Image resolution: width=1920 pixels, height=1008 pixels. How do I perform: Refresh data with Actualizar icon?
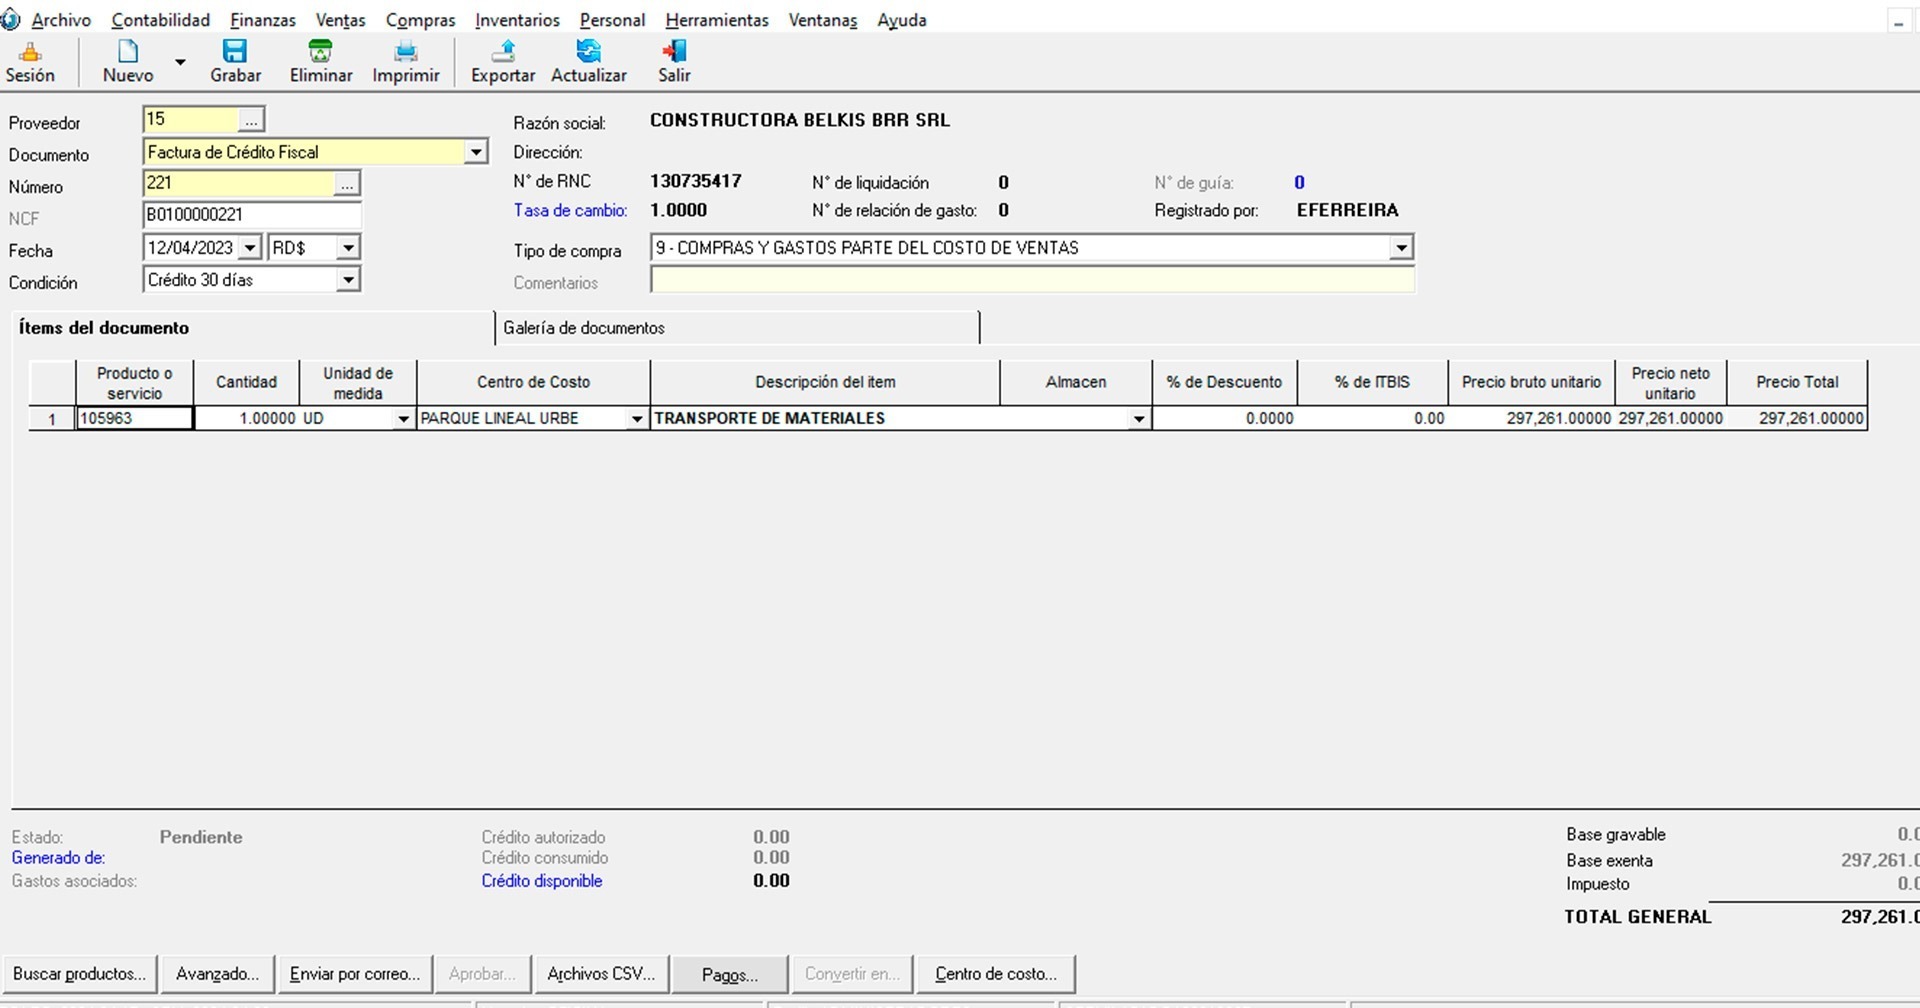[x=588, y=62]
